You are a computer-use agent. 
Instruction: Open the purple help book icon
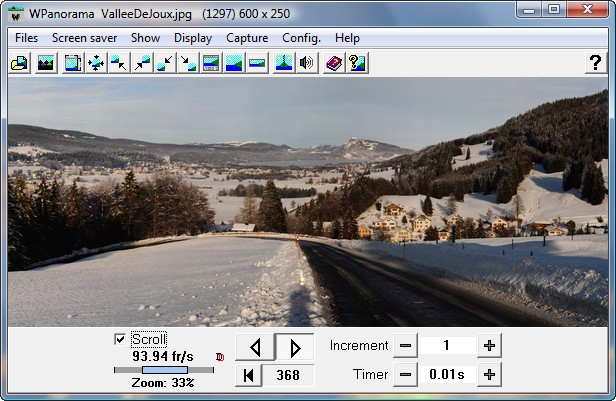(x=334, y=63)
